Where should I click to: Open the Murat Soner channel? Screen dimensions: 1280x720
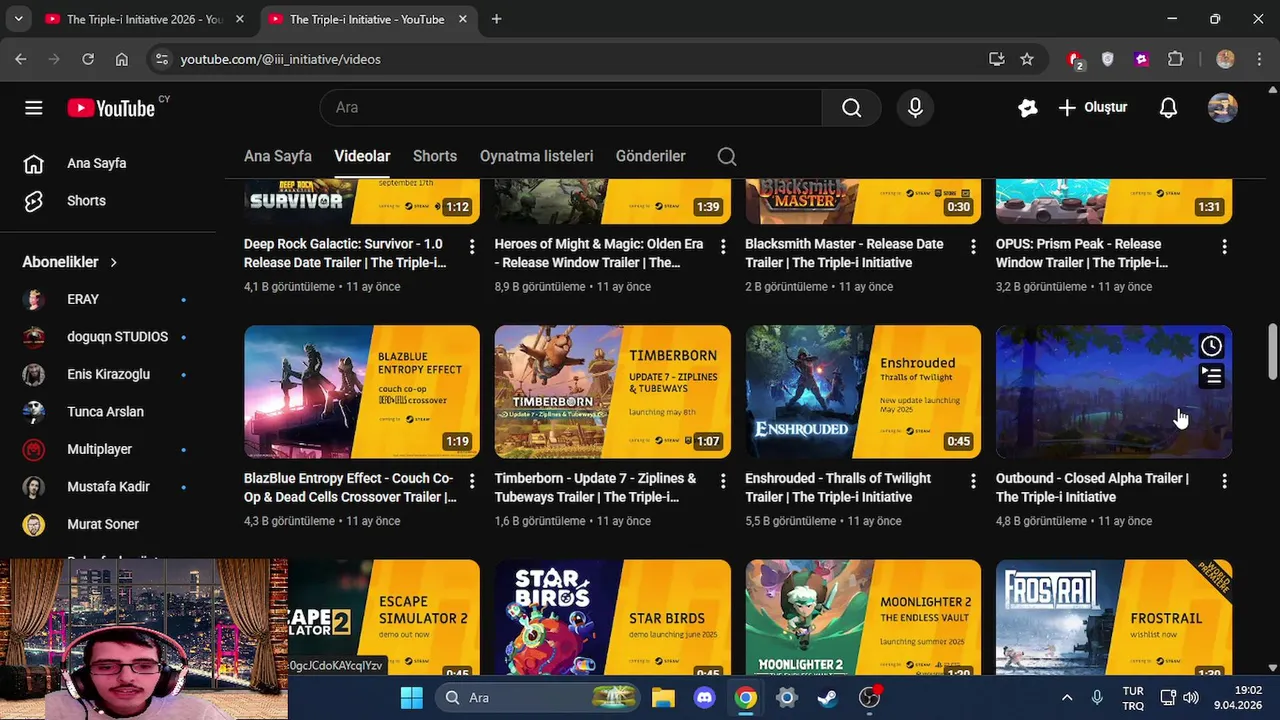click(104, 524)
